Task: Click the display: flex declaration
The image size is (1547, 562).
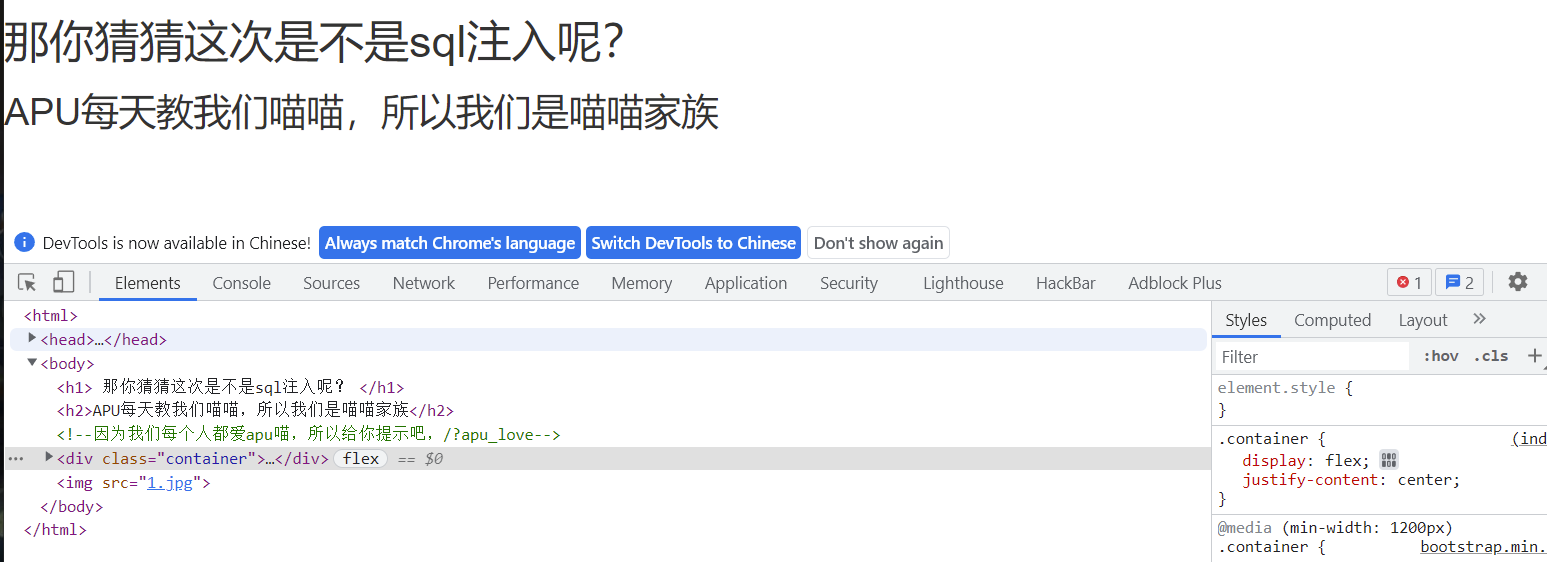Action: point(1306,460)
